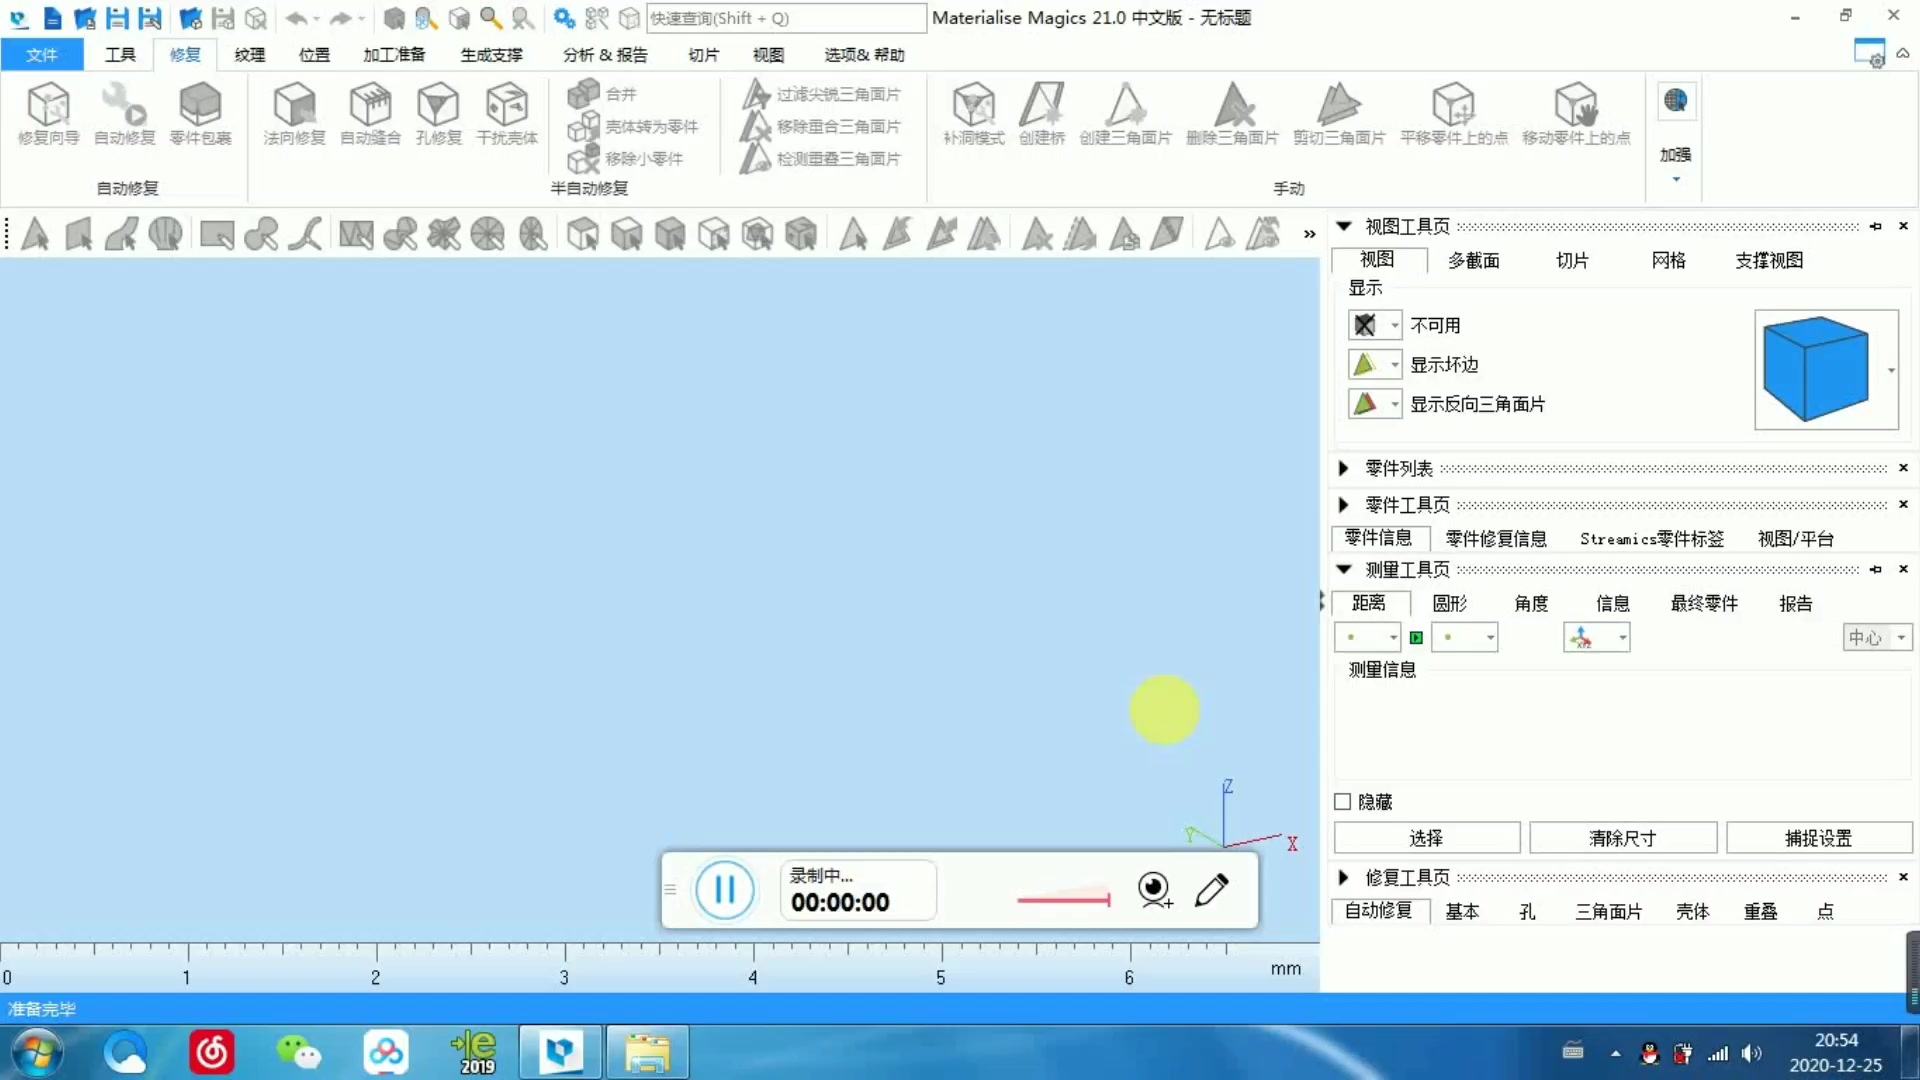Viewport: 1920px width, 1080px height.
Task: Toggle 显示反向三角面片 flipped triangles display
Action: click(x=1364, y=404)
